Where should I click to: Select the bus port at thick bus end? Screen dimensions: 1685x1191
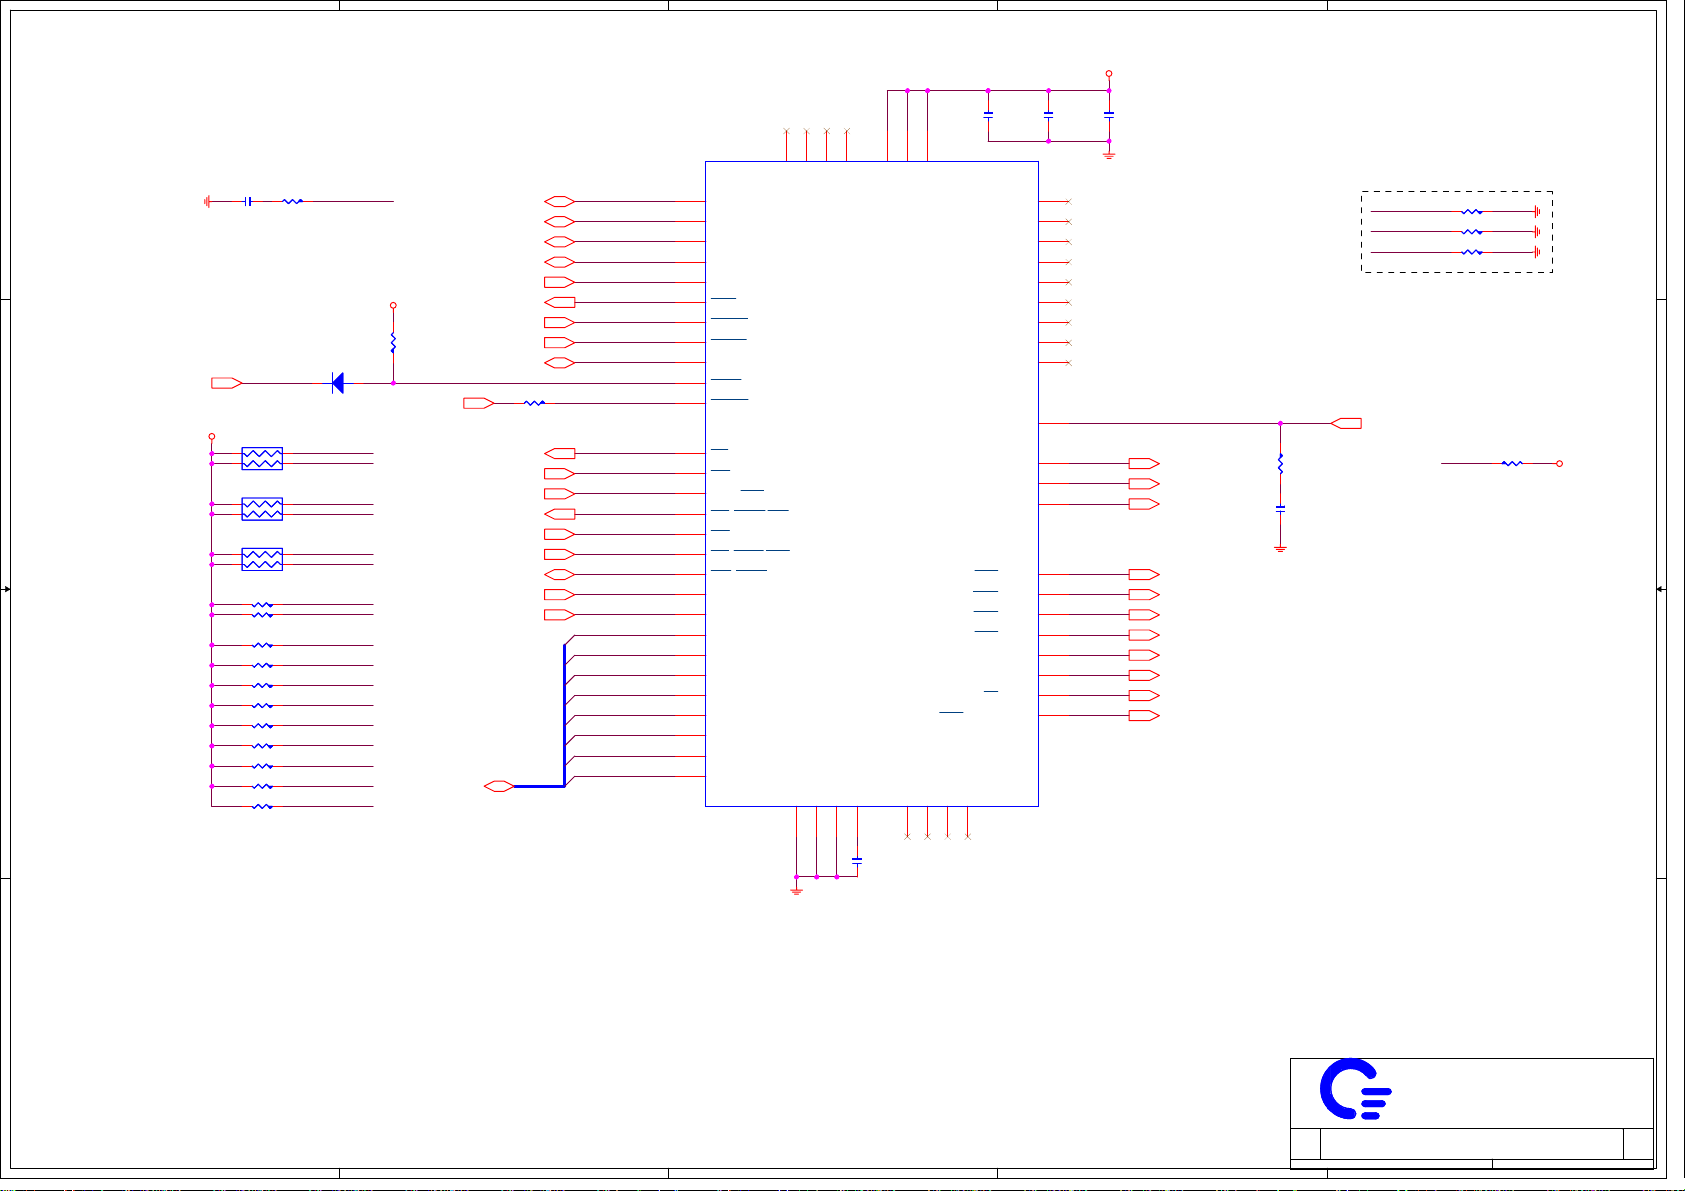click(499, 787)
